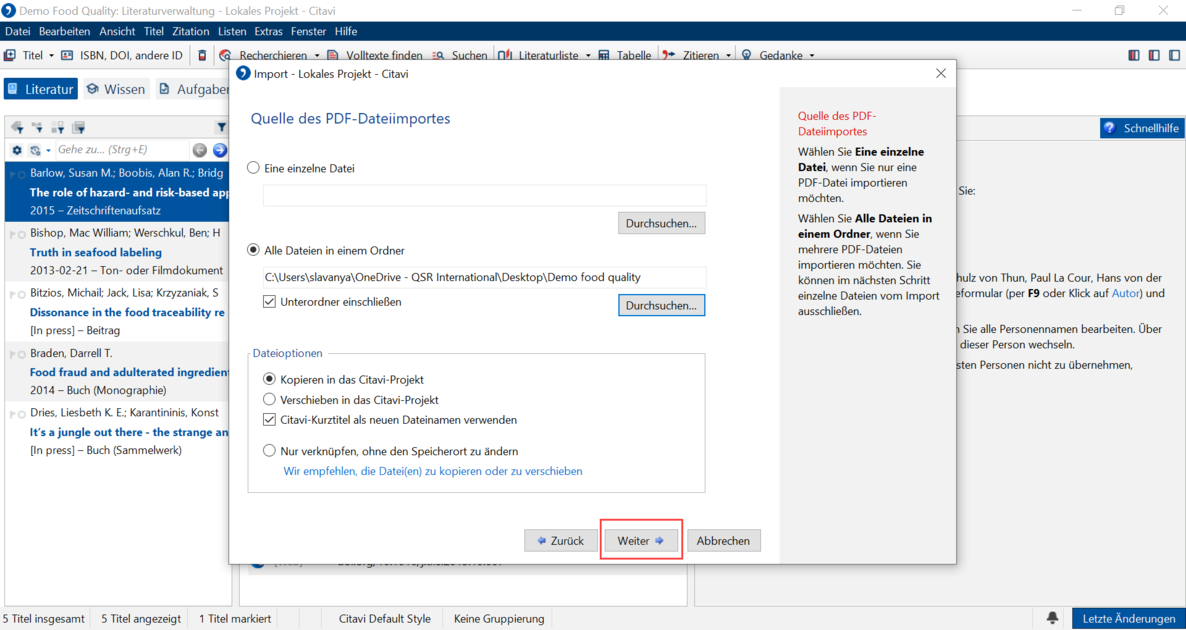Click the blue forward navigation arrow
This screenshot has height=630, width=1186.
click(x=219, y=150)
